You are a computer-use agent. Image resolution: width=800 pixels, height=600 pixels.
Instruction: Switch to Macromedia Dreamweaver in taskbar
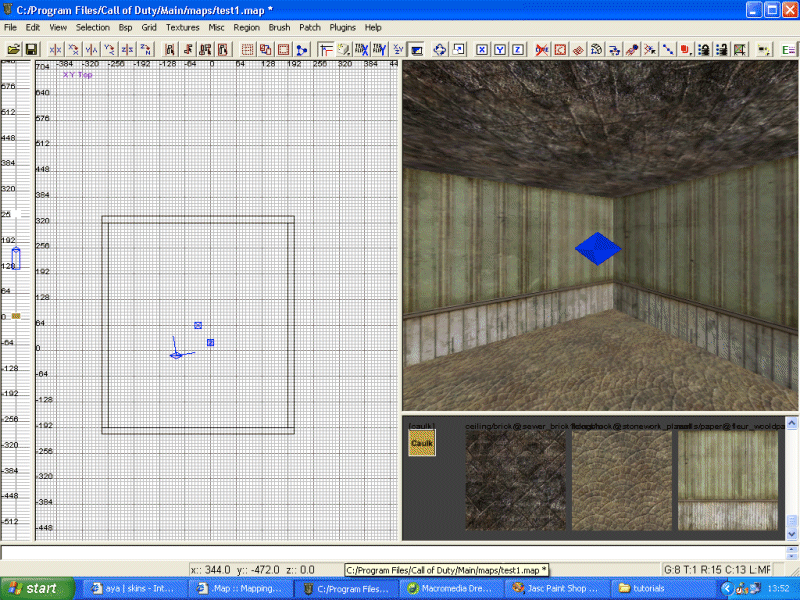pyautogui.click(x=452, y=588)
